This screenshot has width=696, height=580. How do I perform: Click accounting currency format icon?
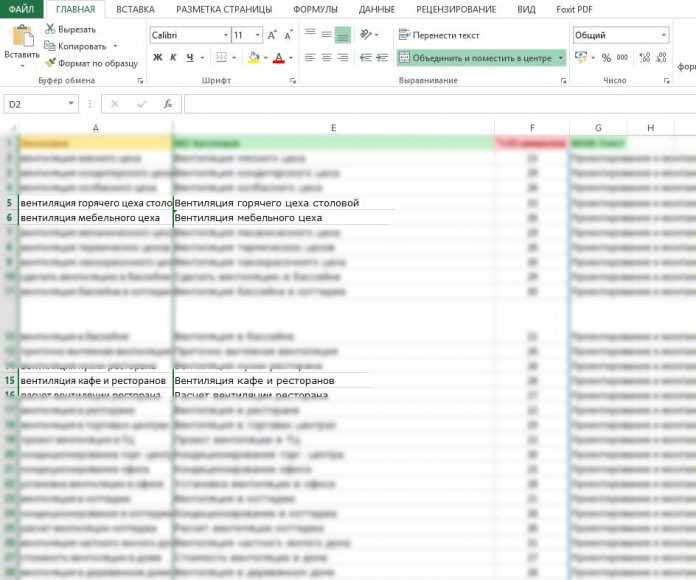click(580, 57)
